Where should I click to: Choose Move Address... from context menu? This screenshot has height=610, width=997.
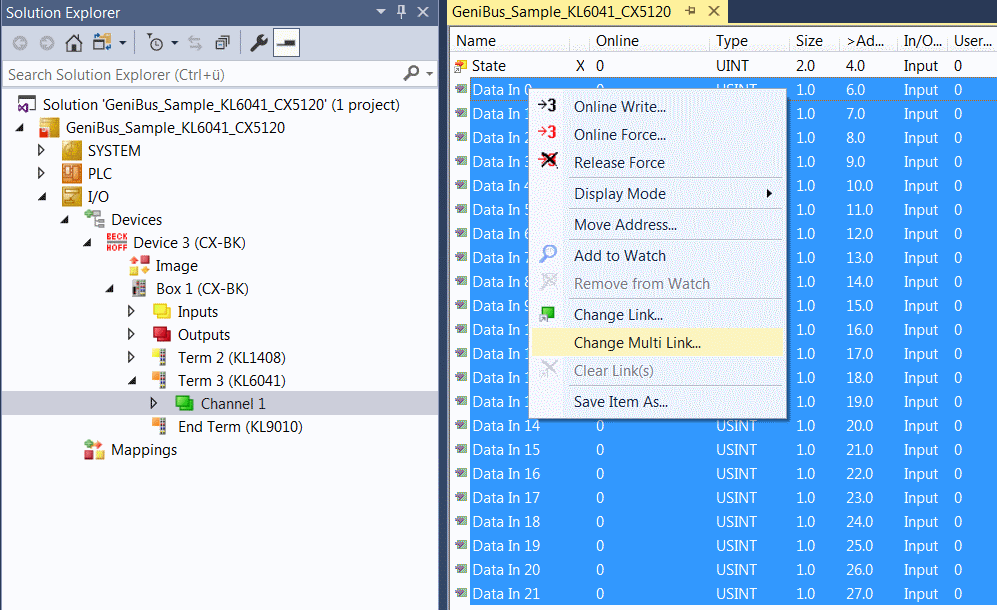pos(657,225)
